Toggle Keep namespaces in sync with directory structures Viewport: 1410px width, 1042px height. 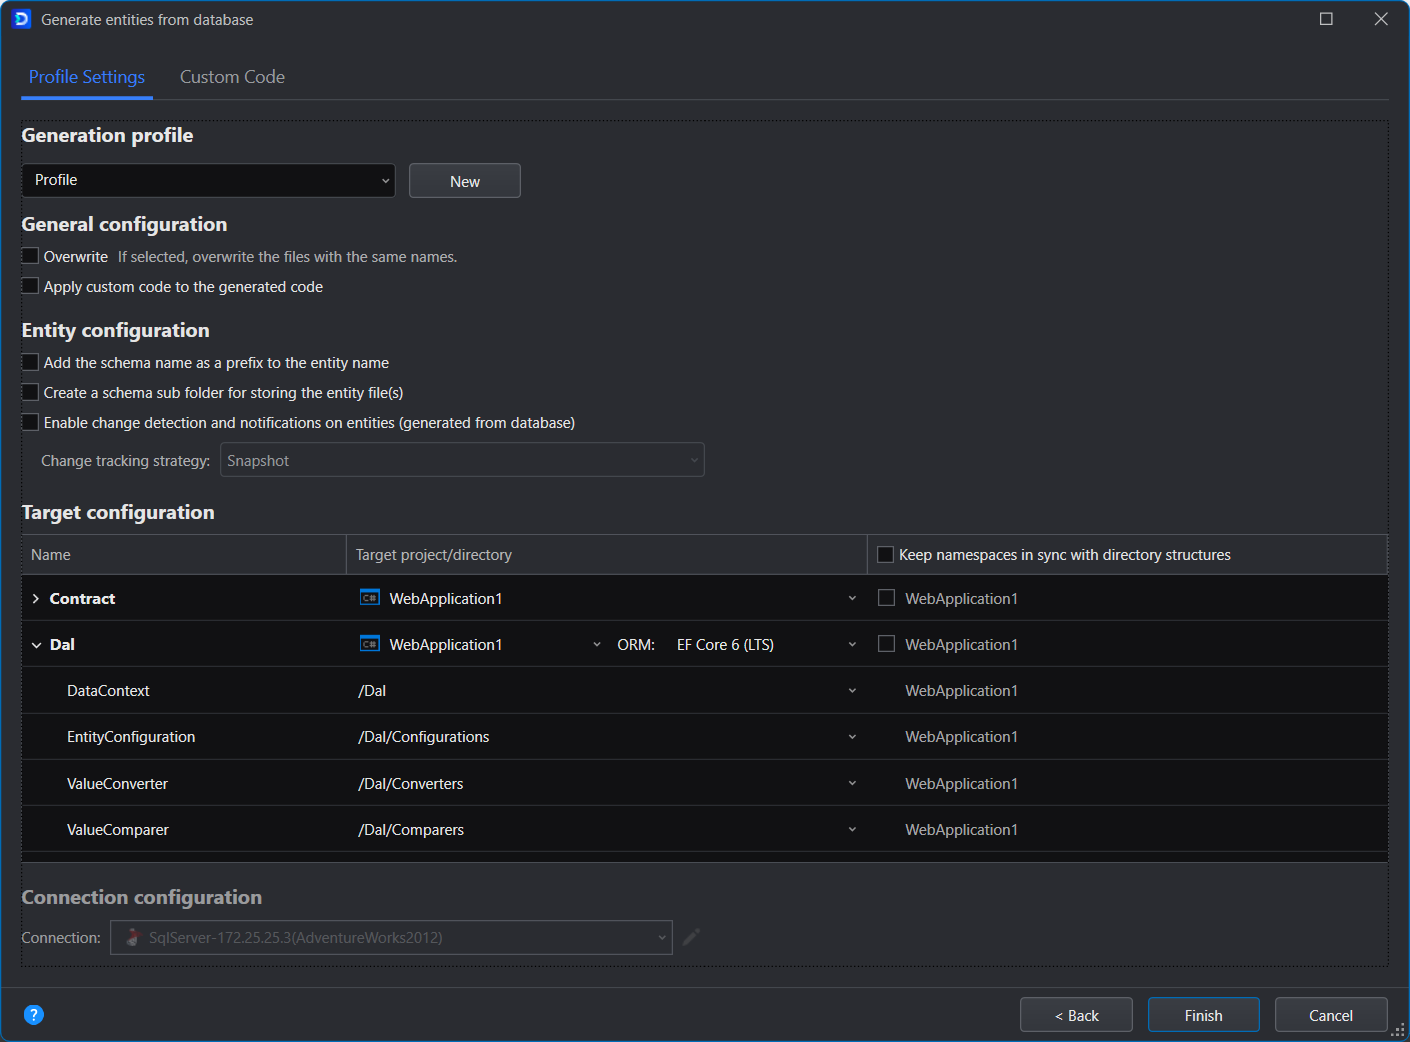coord(885,554)
